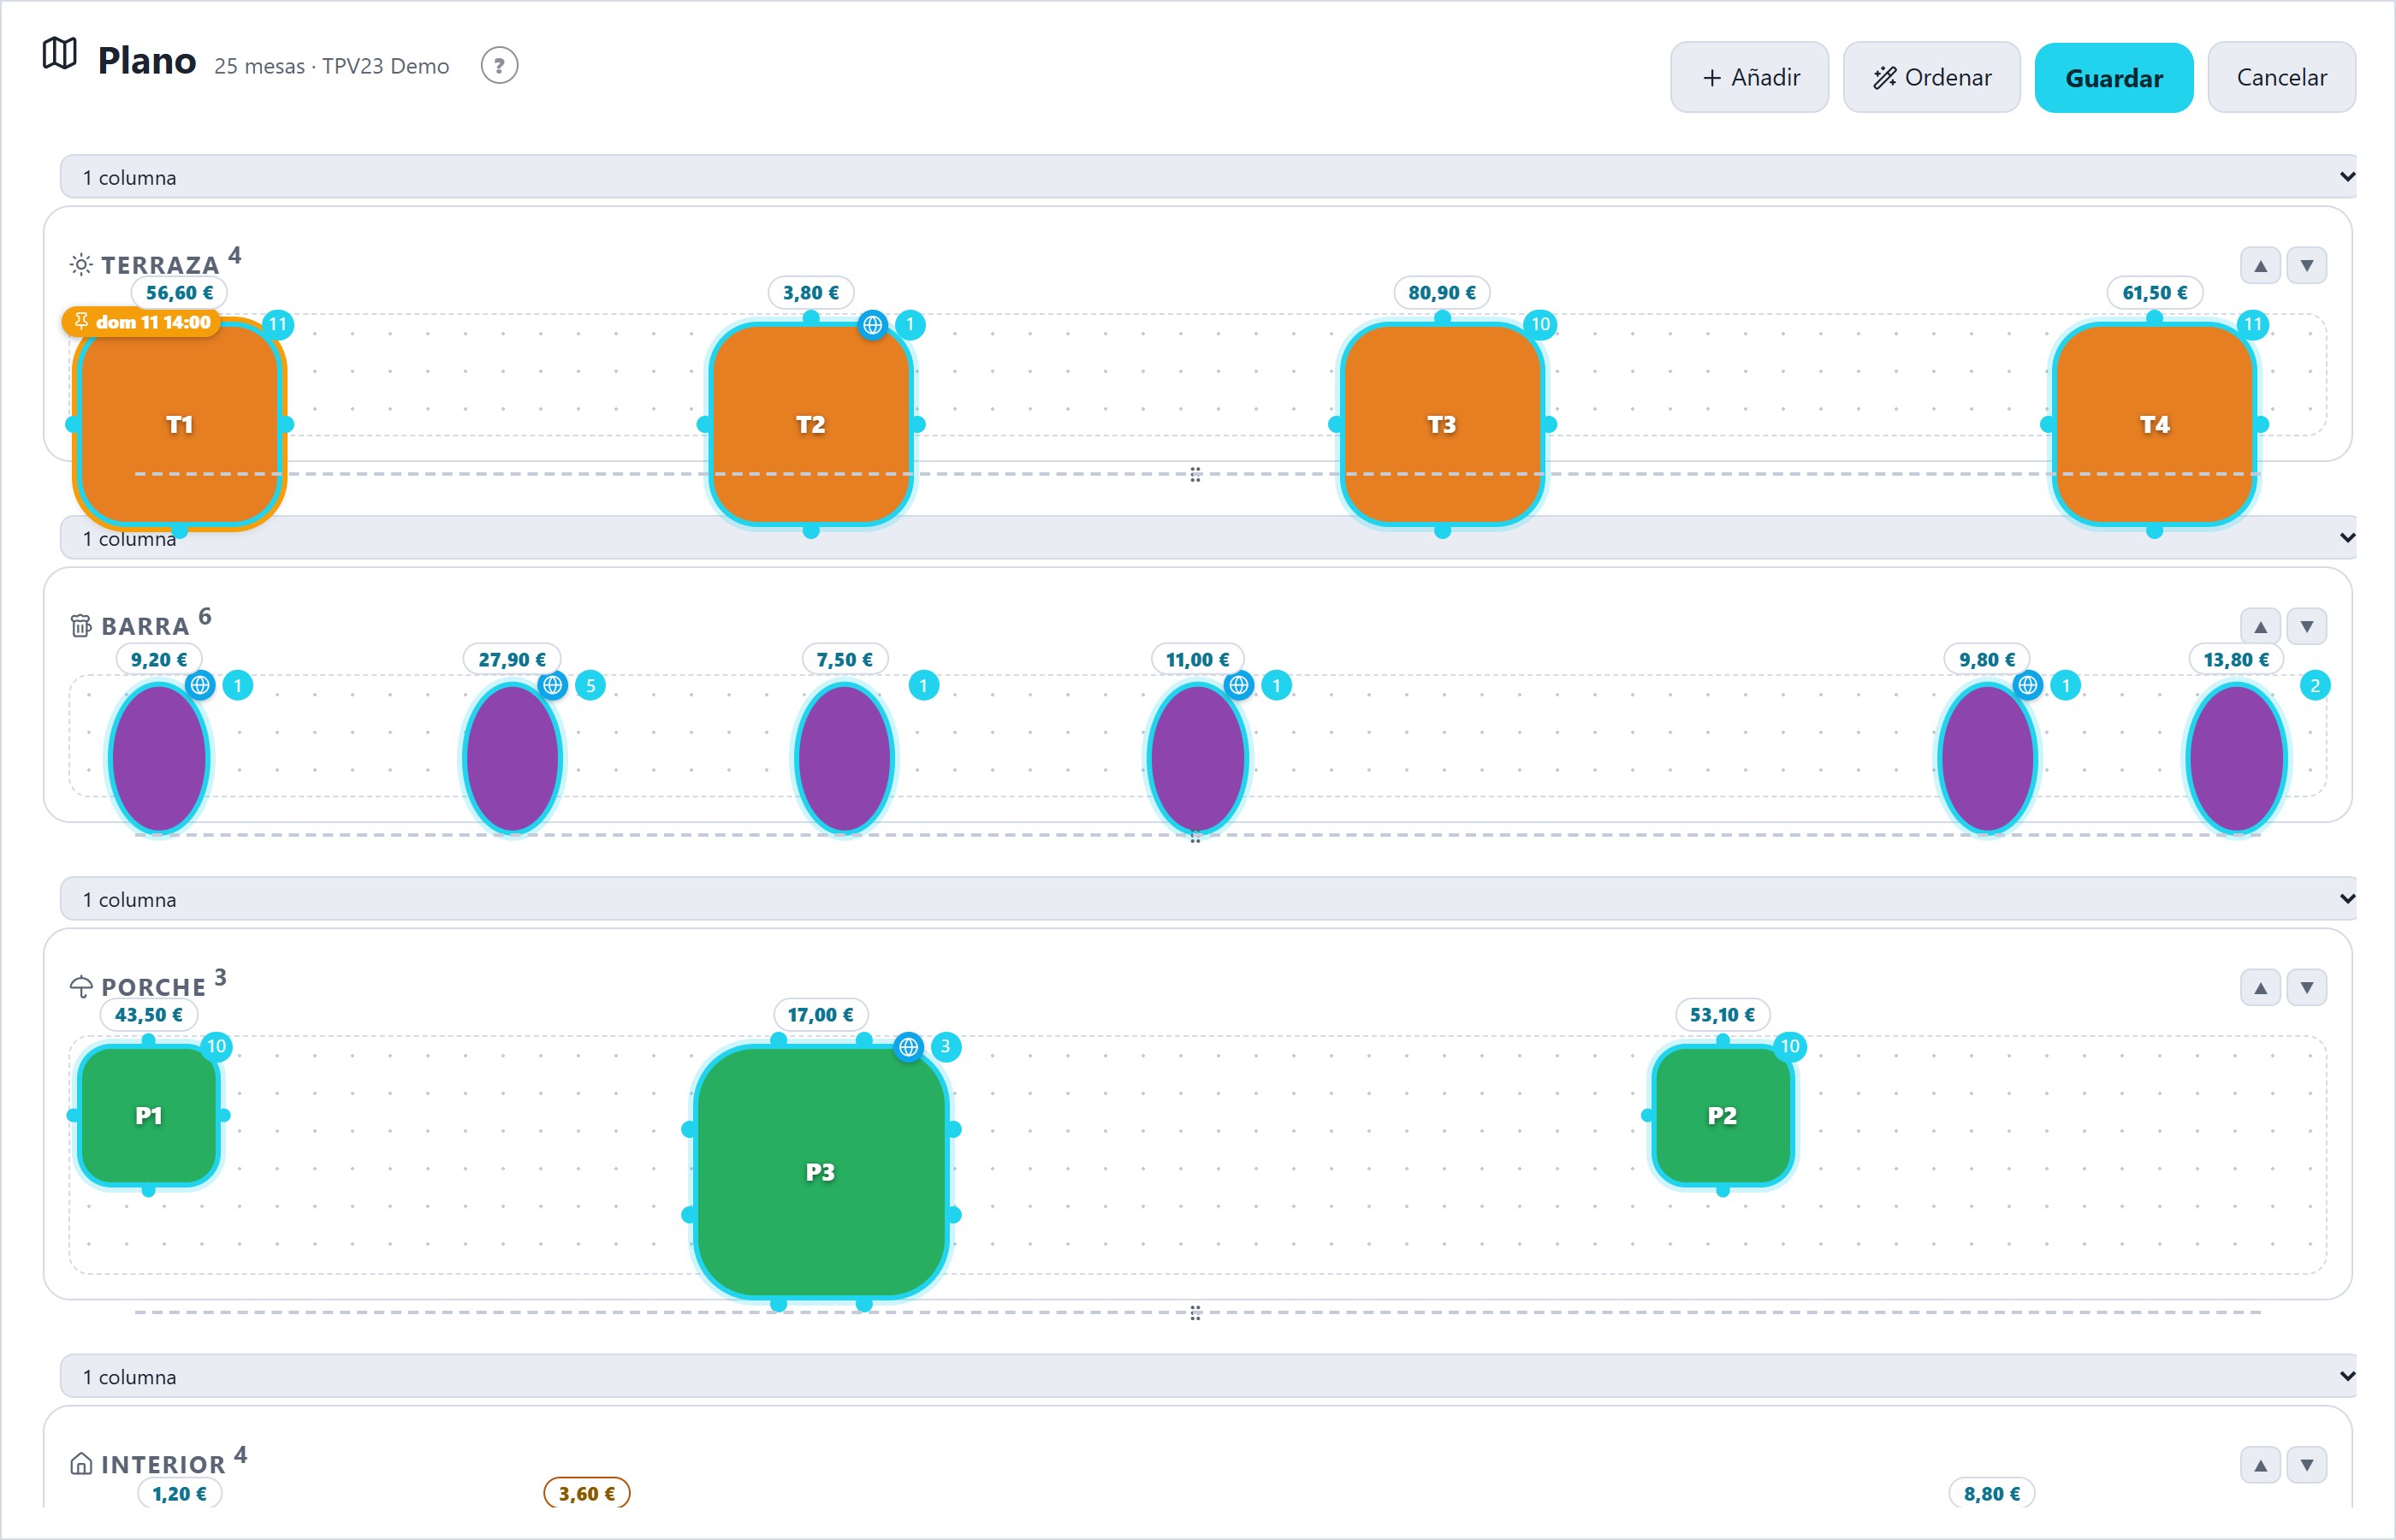Click the 80,90 € amount on T3
The width and height of the screenshot is (2396, 1540).
tap(1441, 293)
